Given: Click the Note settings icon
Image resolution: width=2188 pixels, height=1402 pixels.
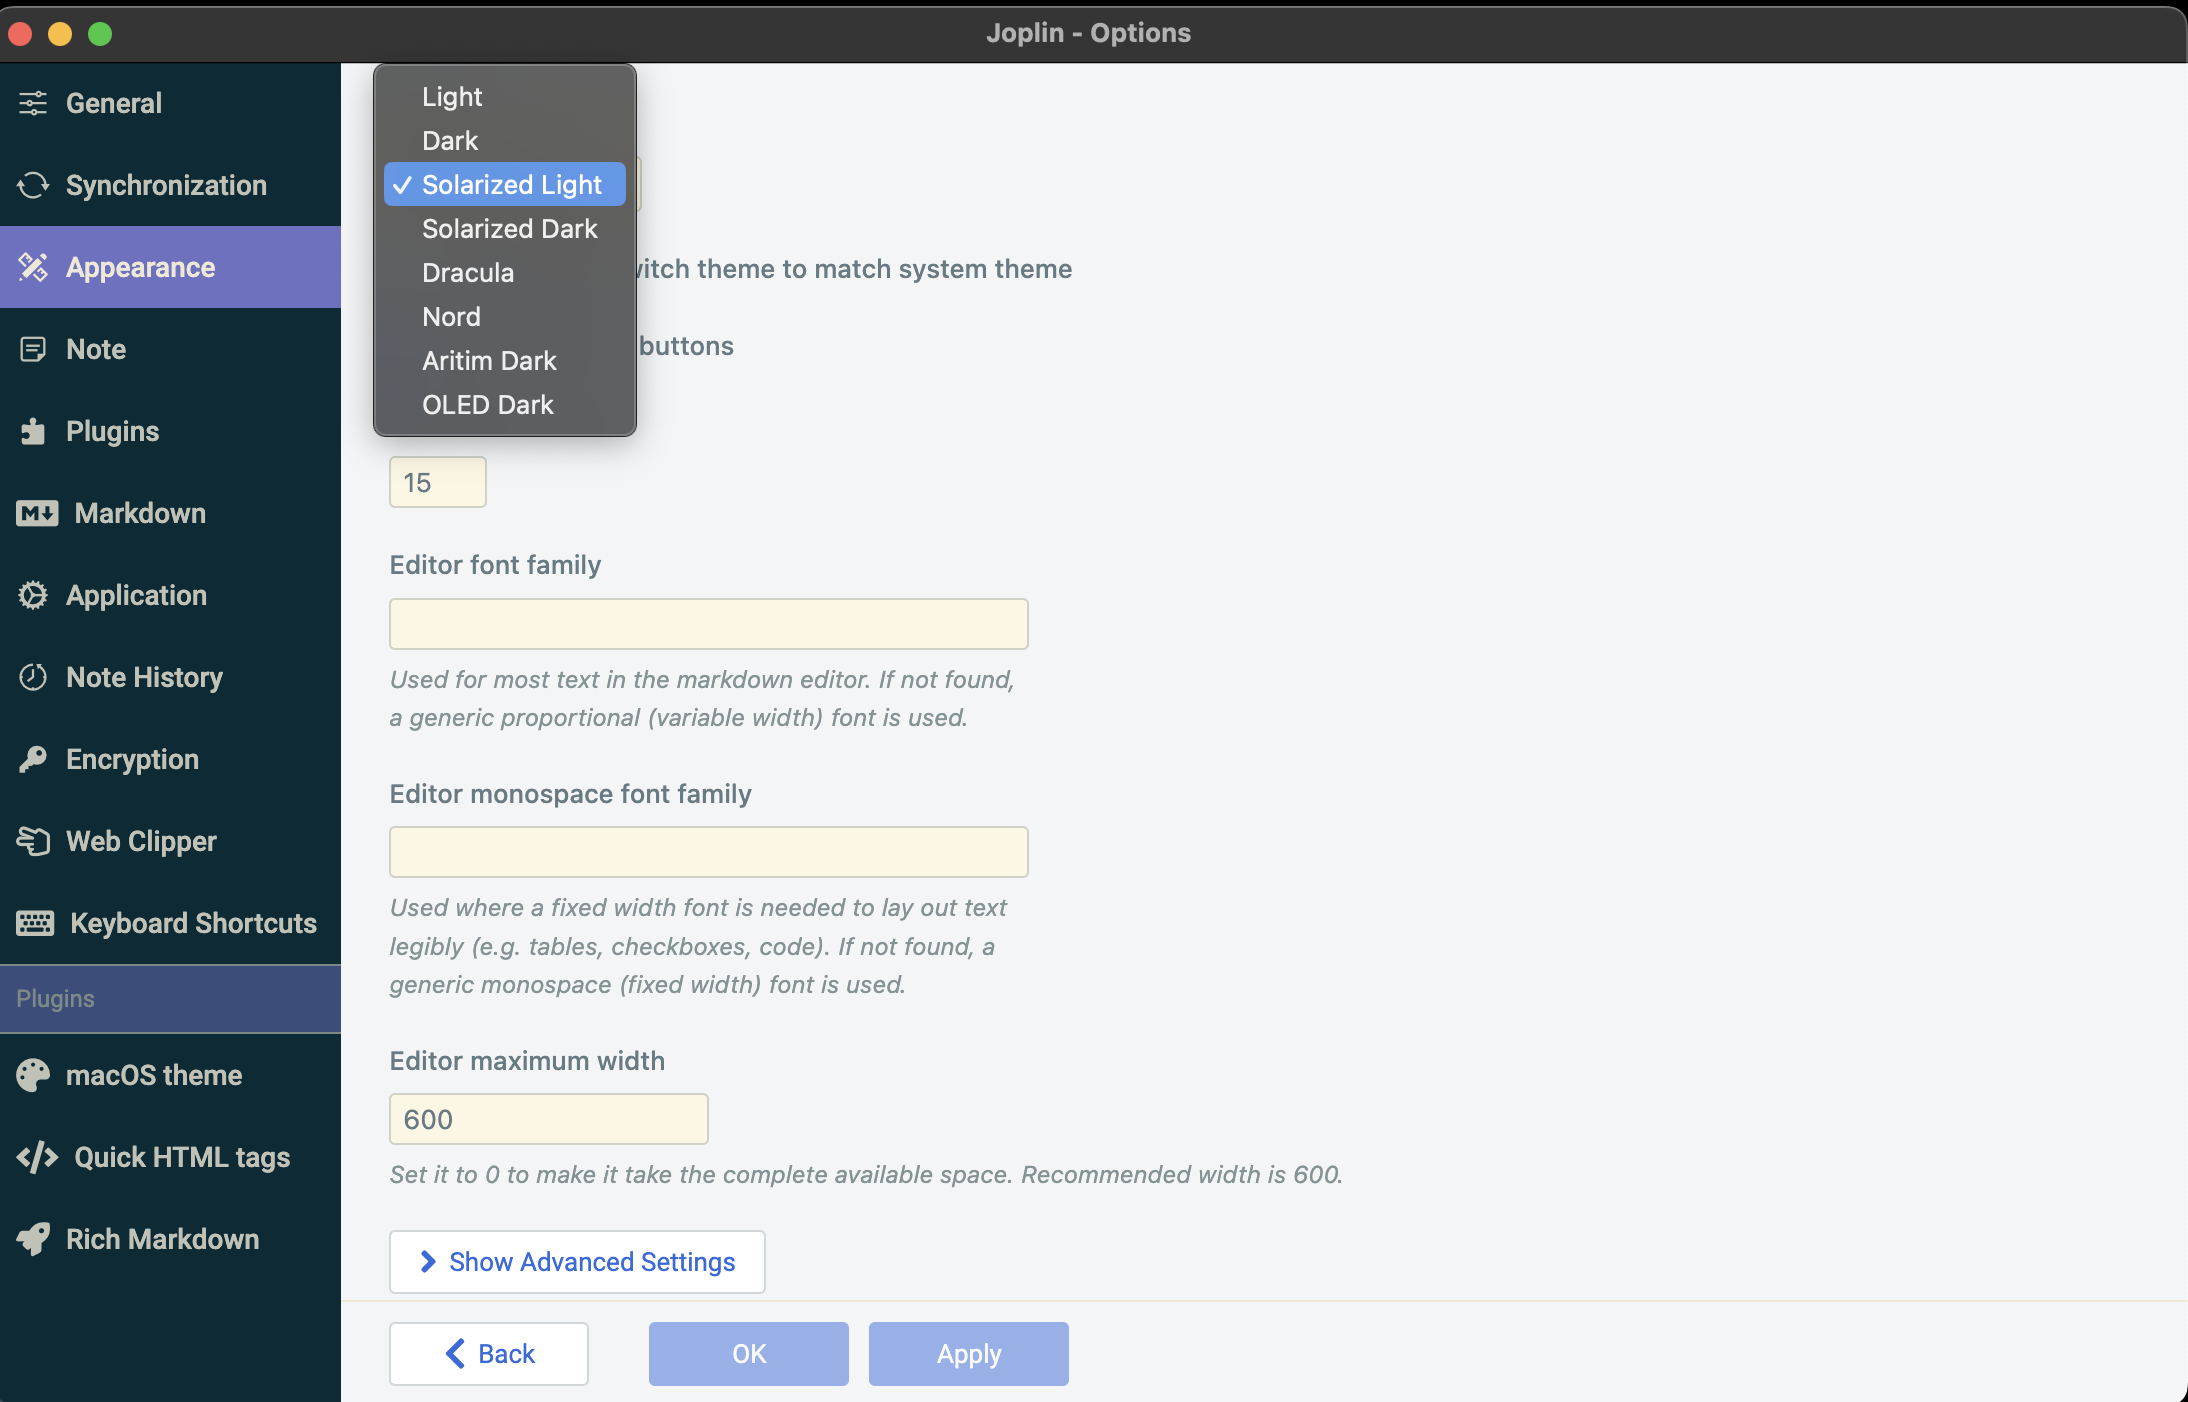Looking at the screenshot, I should click(33, 349).
